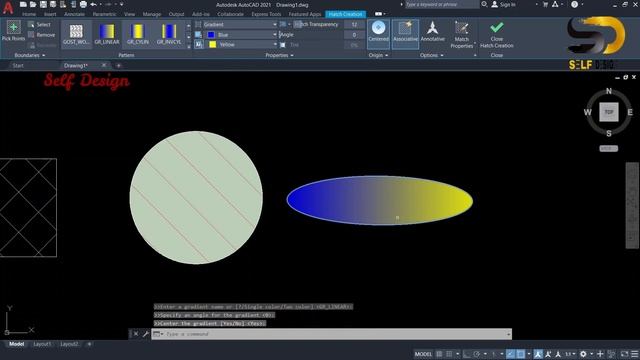
Task: Toggle polar tracking in status bar
Action: (x=476, y=354)
